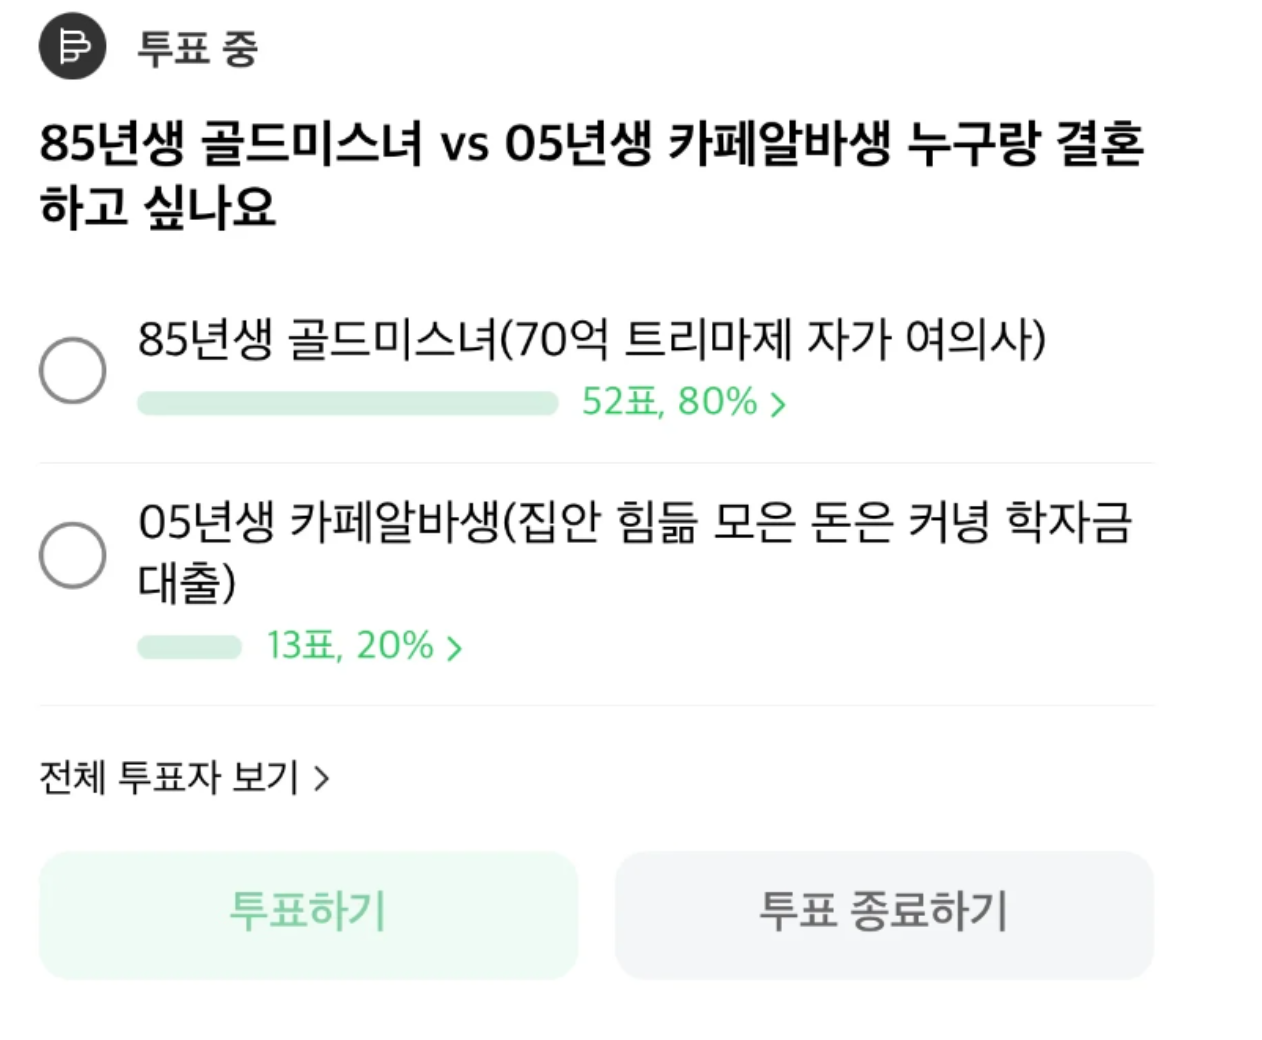
Task: Click the 하고 싶나요 title line
Action: click(157, 208)
